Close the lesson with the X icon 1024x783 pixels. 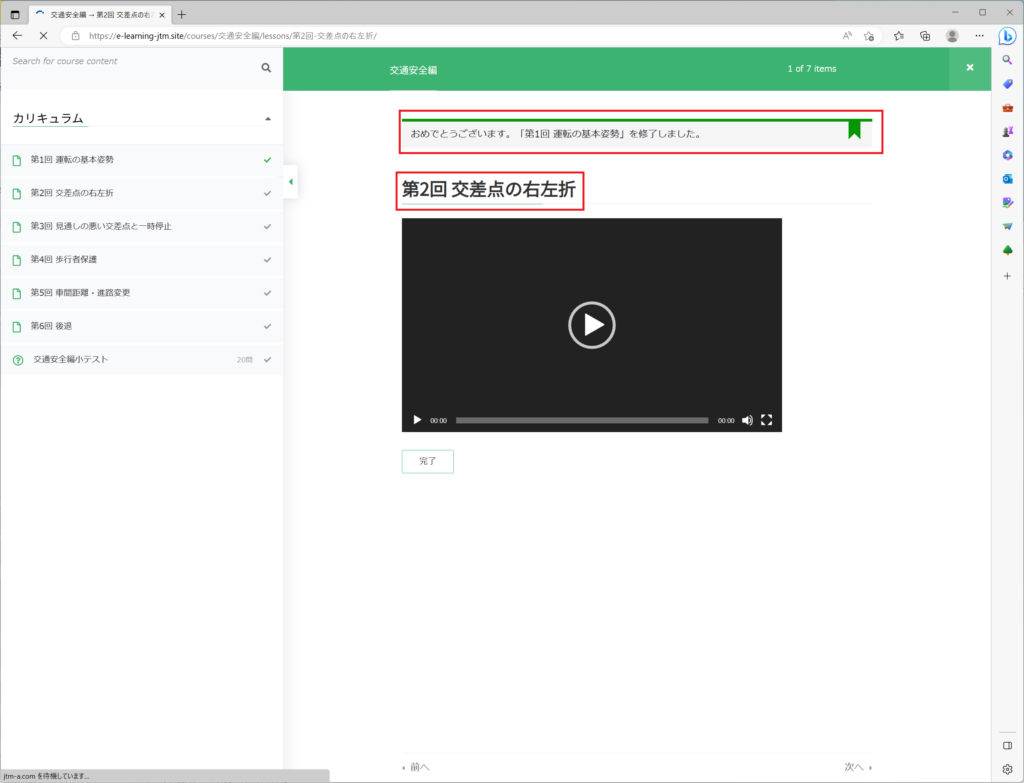969,68
